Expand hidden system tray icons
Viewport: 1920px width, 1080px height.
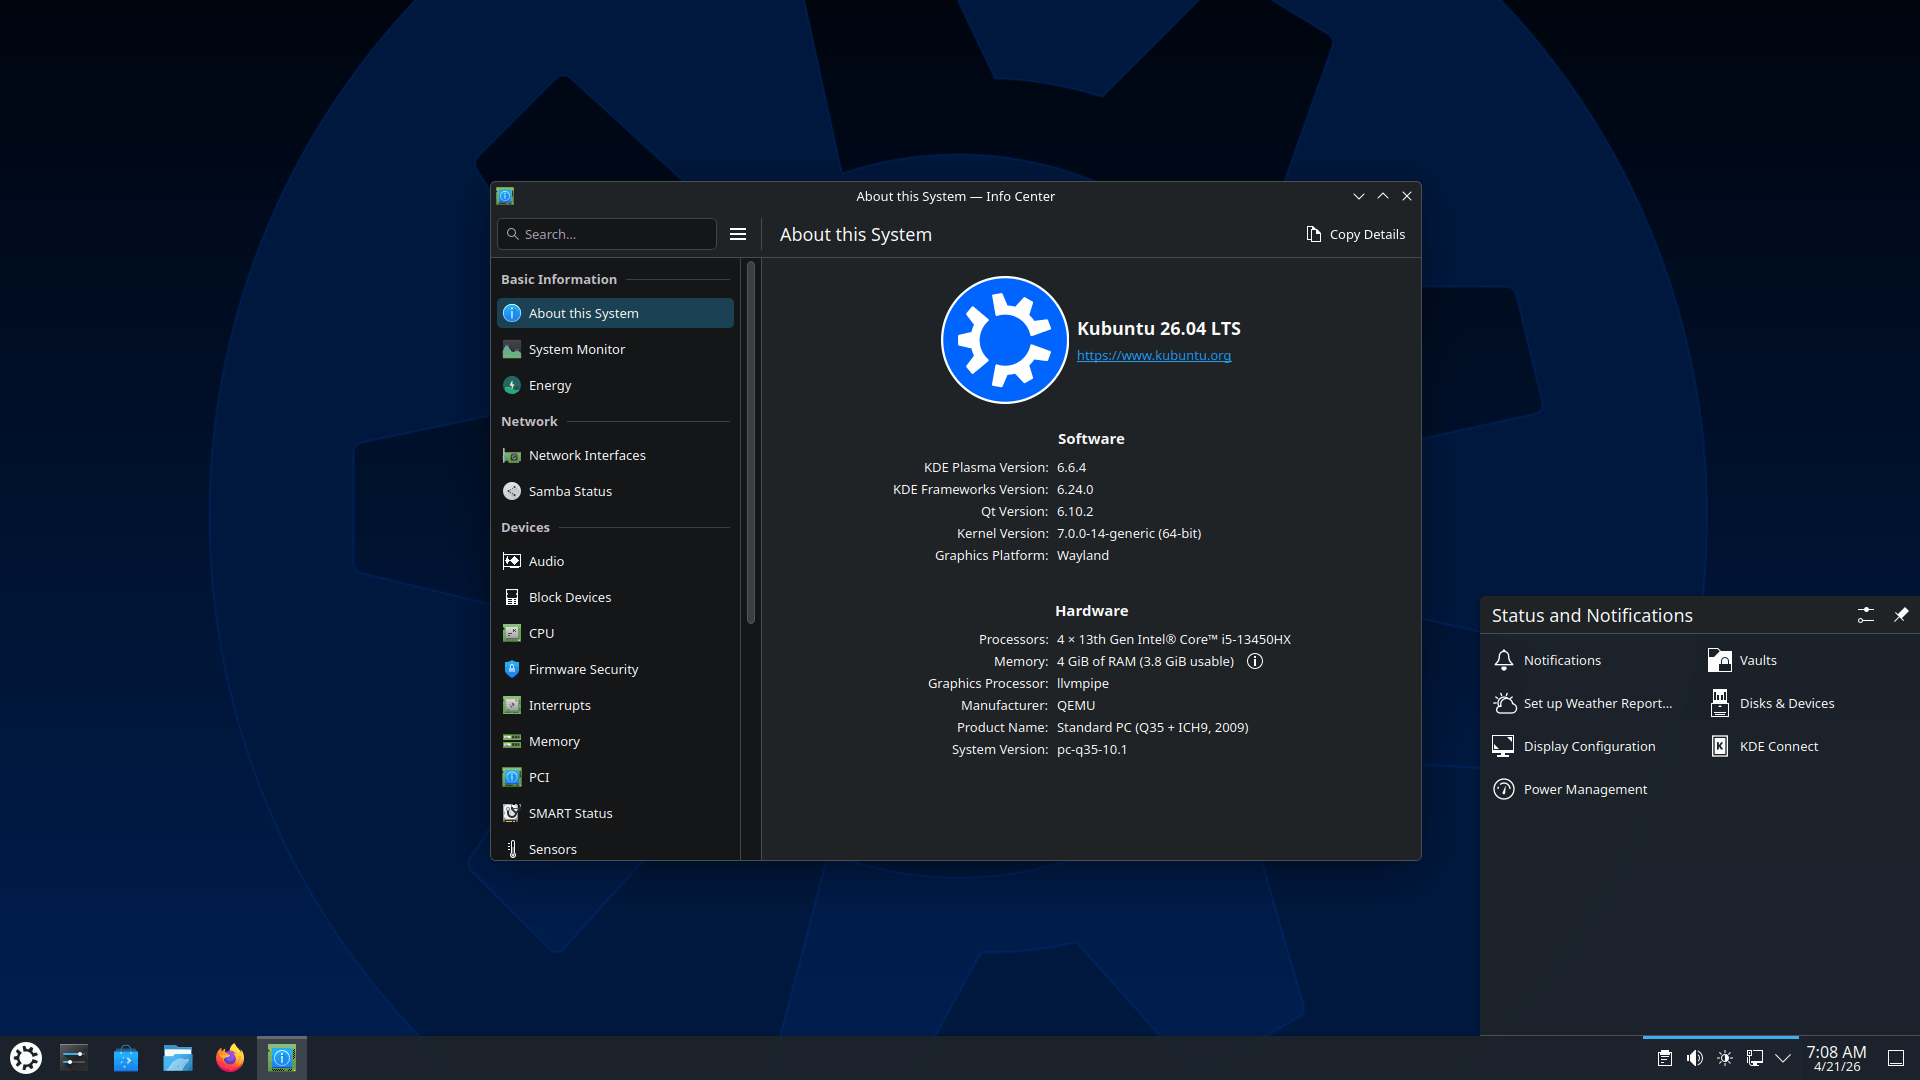point(1783,1057)
